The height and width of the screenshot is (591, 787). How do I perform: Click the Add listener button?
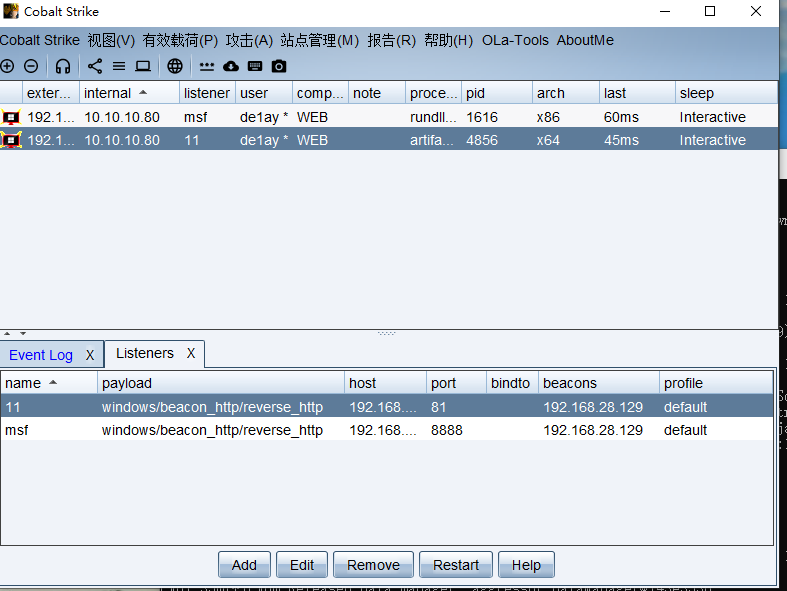(x=244, y=565)
